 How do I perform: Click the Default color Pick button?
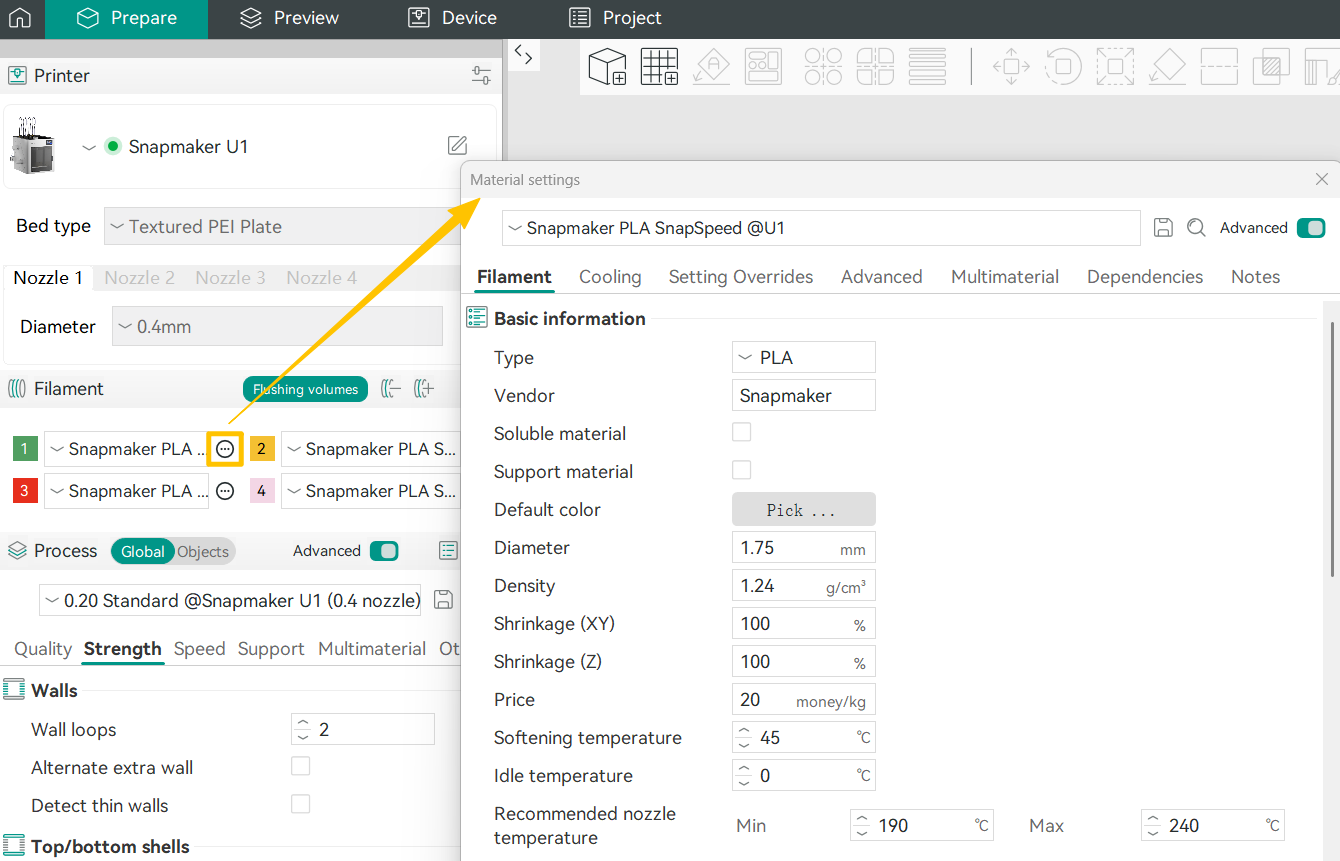(803, 510)
